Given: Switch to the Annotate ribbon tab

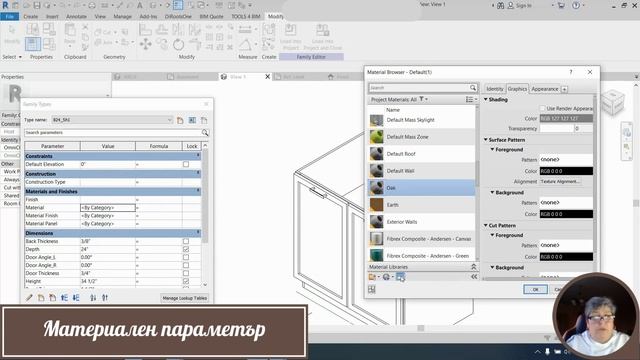Looking at the screenshot, I should pos(76,16).
